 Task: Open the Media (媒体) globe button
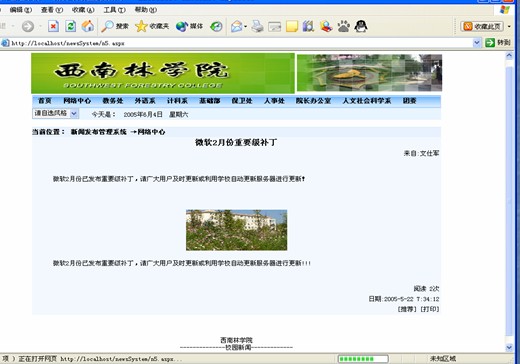(x=189, y=26)
